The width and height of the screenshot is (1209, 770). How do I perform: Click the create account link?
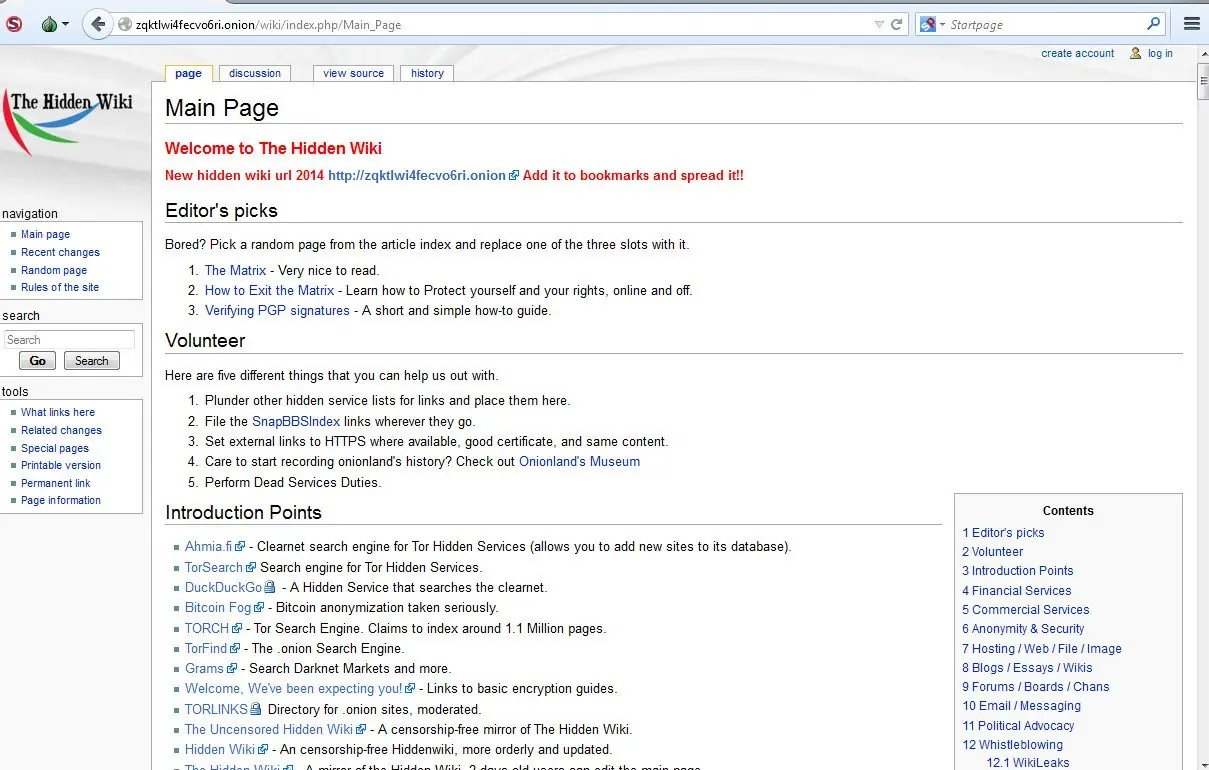pos(1077,53)
